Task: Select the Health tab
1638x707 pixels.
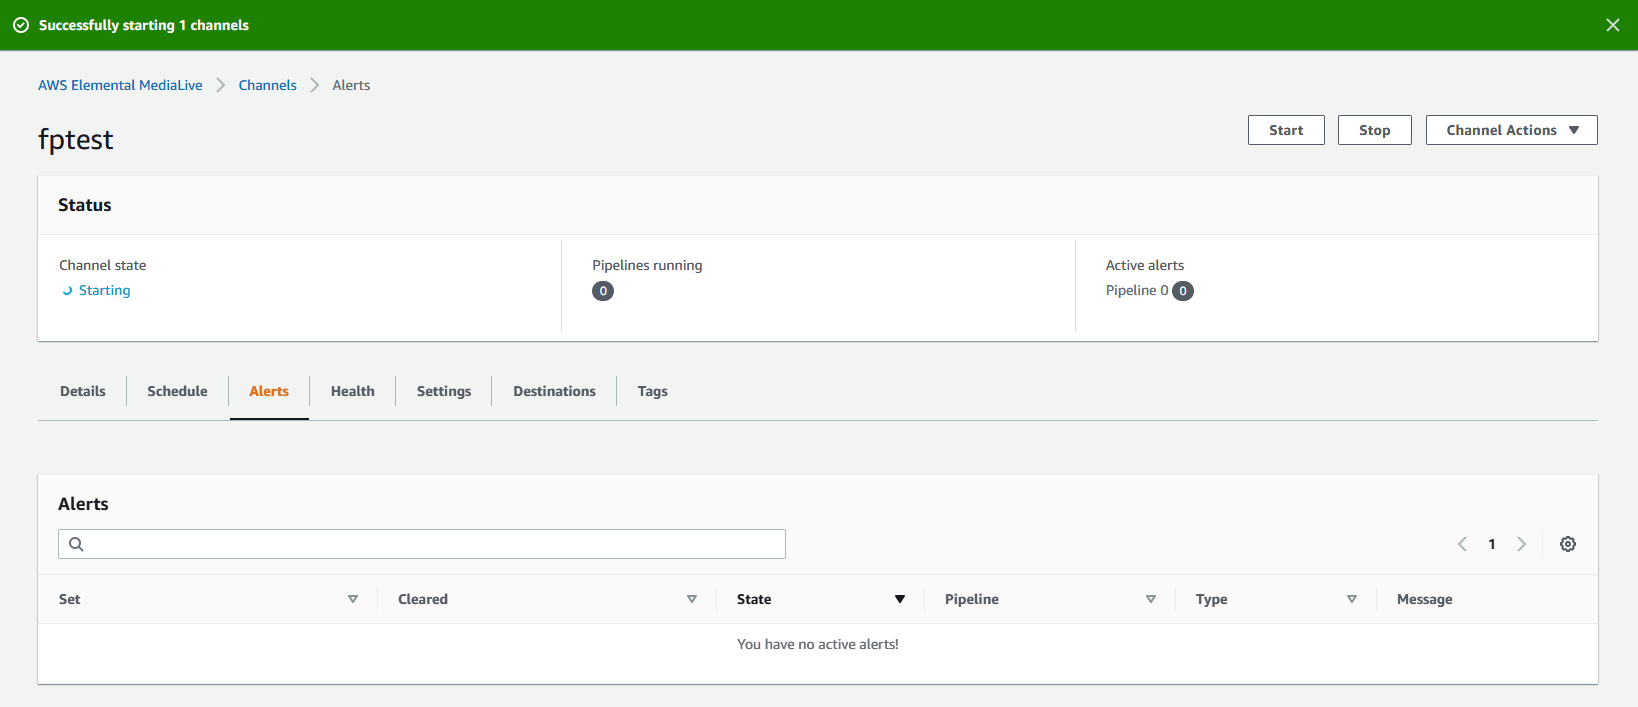Action: (352, 391)
